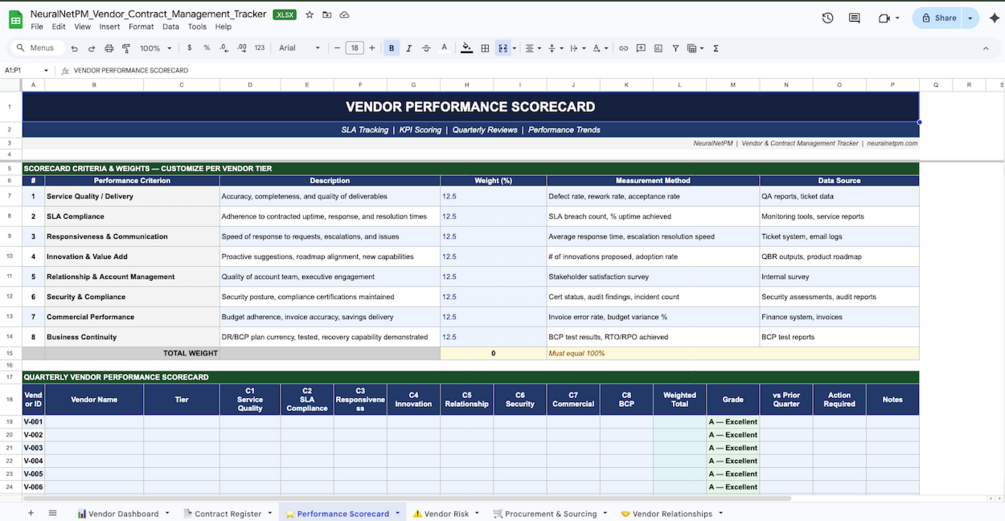Toggle merge cells button
Viewport: 1005px width, 521px height.
point(503,48)
